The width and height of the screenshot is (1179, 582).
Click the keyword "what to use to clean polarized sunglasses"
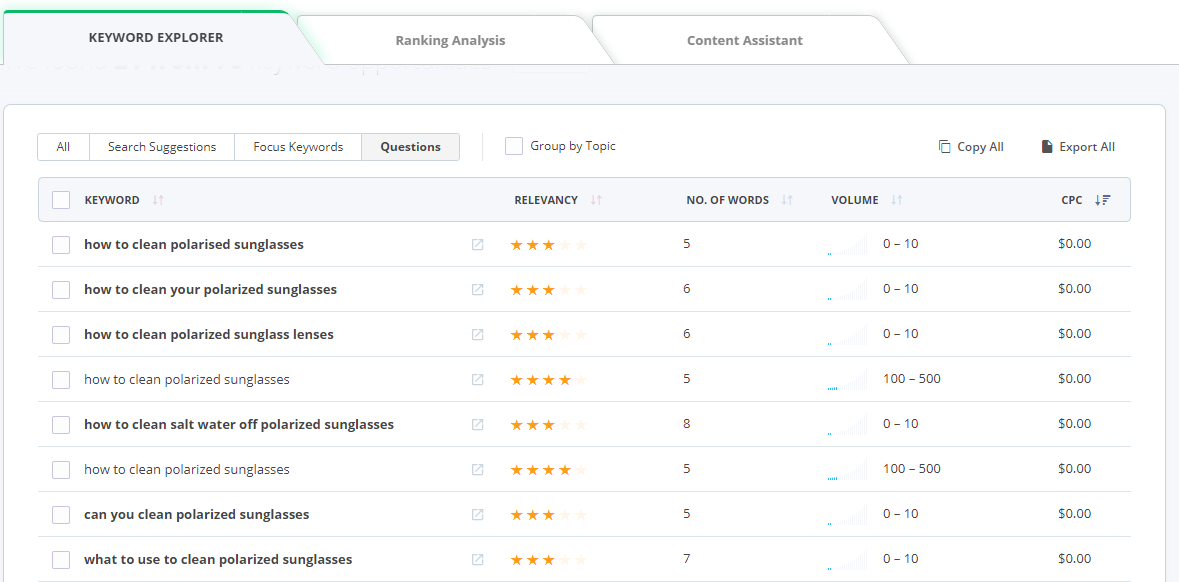[x=219, y=558]
